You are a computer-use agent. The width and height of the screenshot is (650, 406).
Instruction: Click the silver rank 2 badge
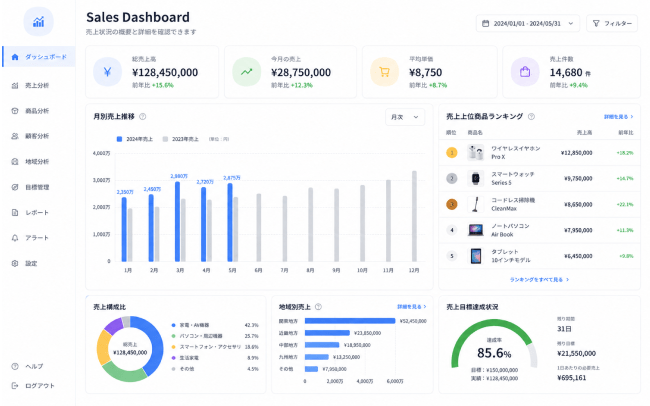pos(451,178)
